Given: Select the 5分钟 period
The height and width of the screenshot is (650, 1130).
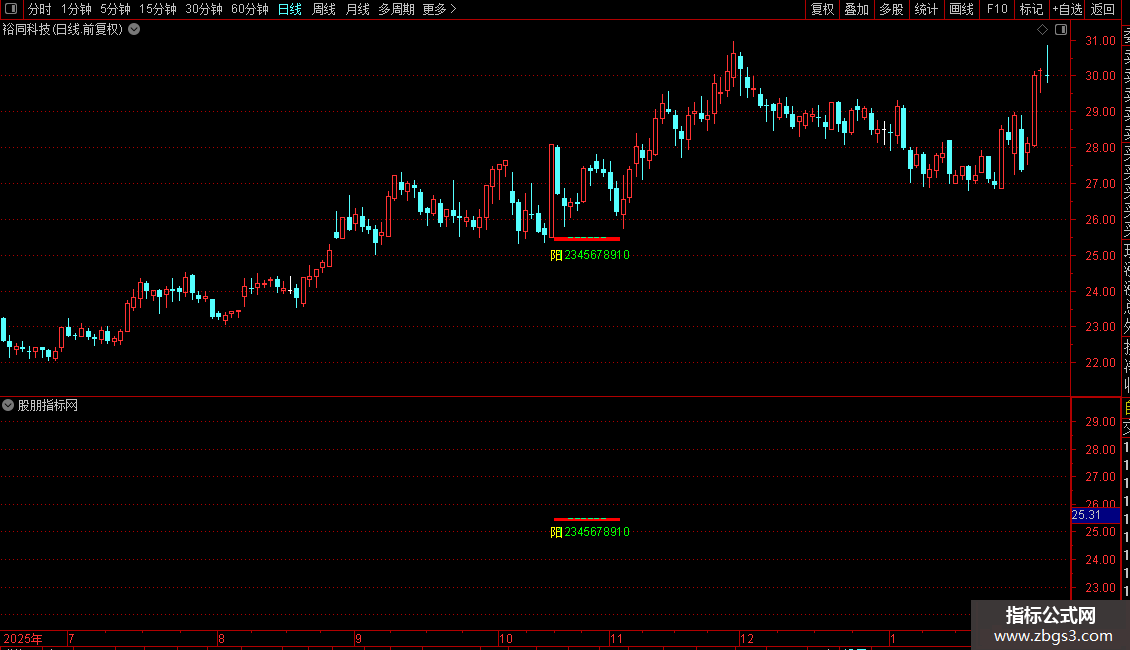Looking at the screenshot, I should coord(115,9).
